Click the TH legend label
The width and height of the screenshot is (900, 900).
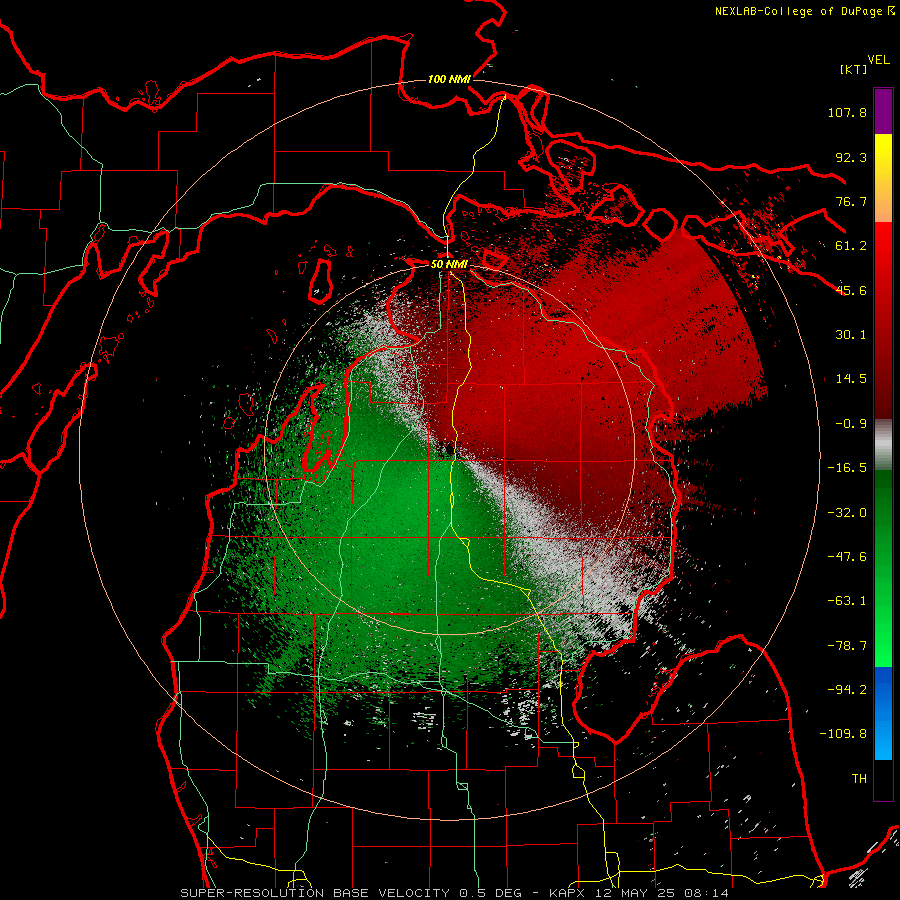(859, 779)
